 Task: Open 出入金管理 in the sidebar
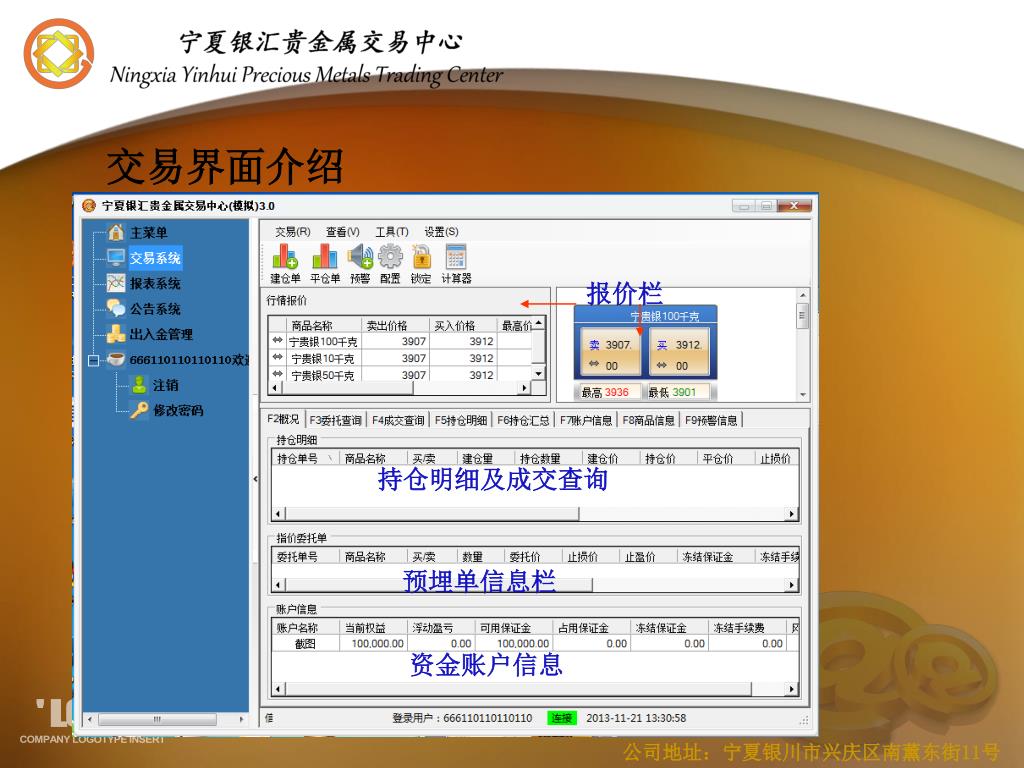tap(161, 334)
